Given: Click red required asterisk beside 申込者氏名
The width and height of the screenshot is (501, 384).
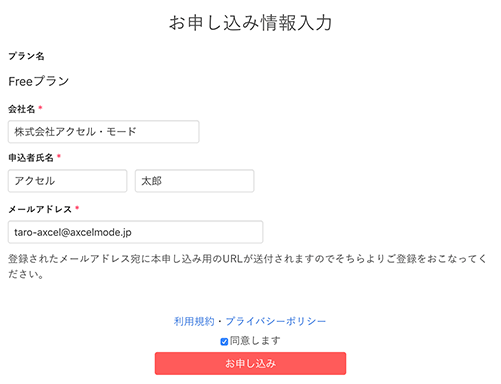Looking at the screenshot, I should (x=59, y=156).
